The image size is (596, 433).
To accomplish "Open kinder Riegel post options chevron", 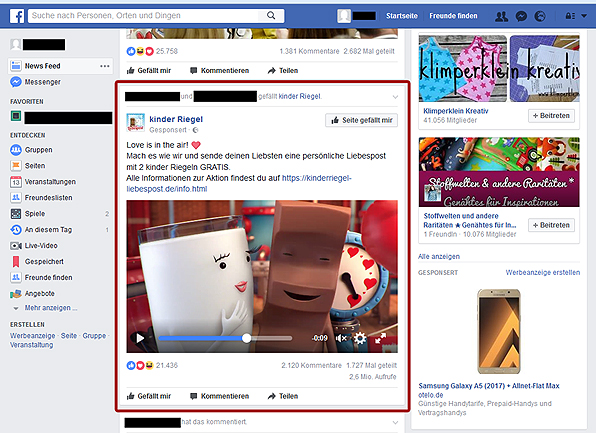I will 395,97.
